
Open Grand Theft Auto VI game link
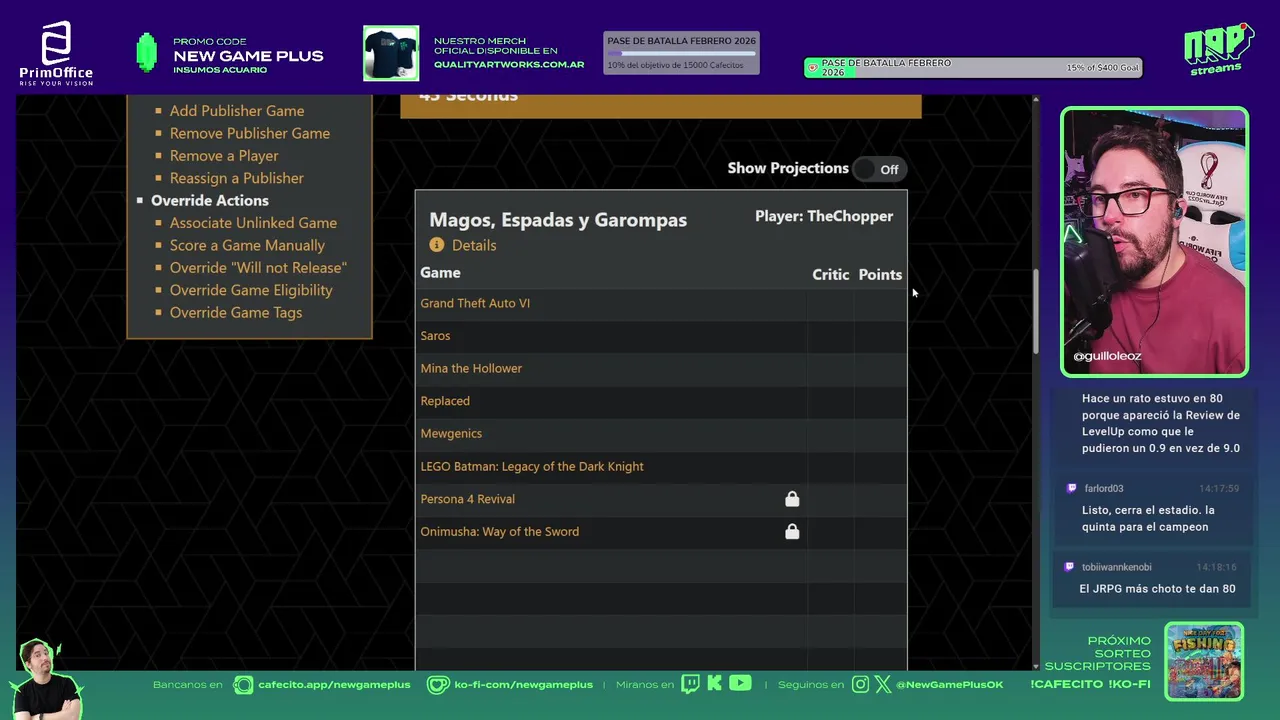(475, 303)
